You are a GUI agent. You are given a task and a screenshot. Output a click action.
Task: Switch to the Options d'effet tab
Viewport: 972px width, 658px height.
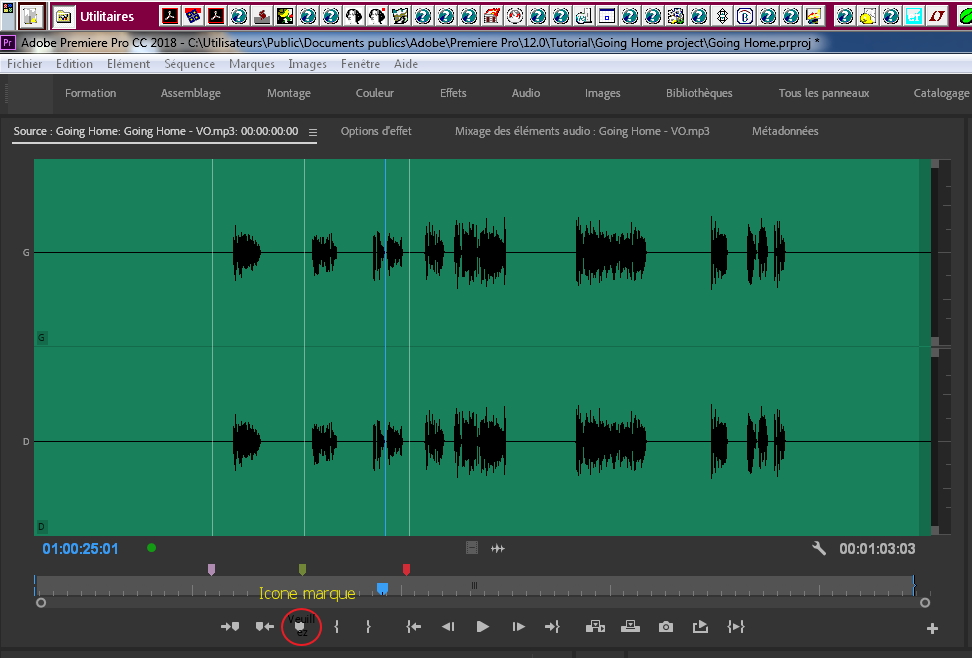[x=376, y=131]
